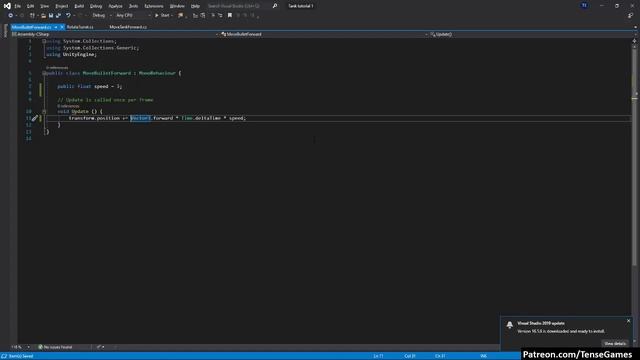Click the bookmark icon in toolbar

[x=230, y=16]
